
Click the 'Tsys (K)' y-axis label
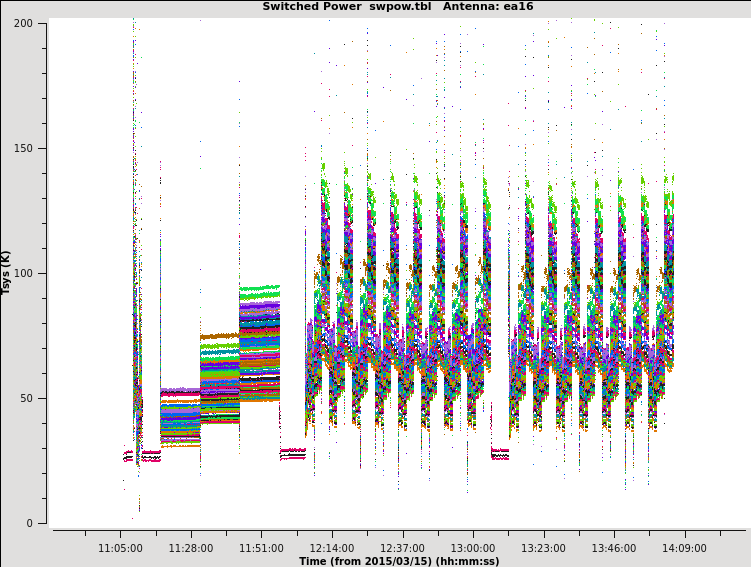(7, 272)
